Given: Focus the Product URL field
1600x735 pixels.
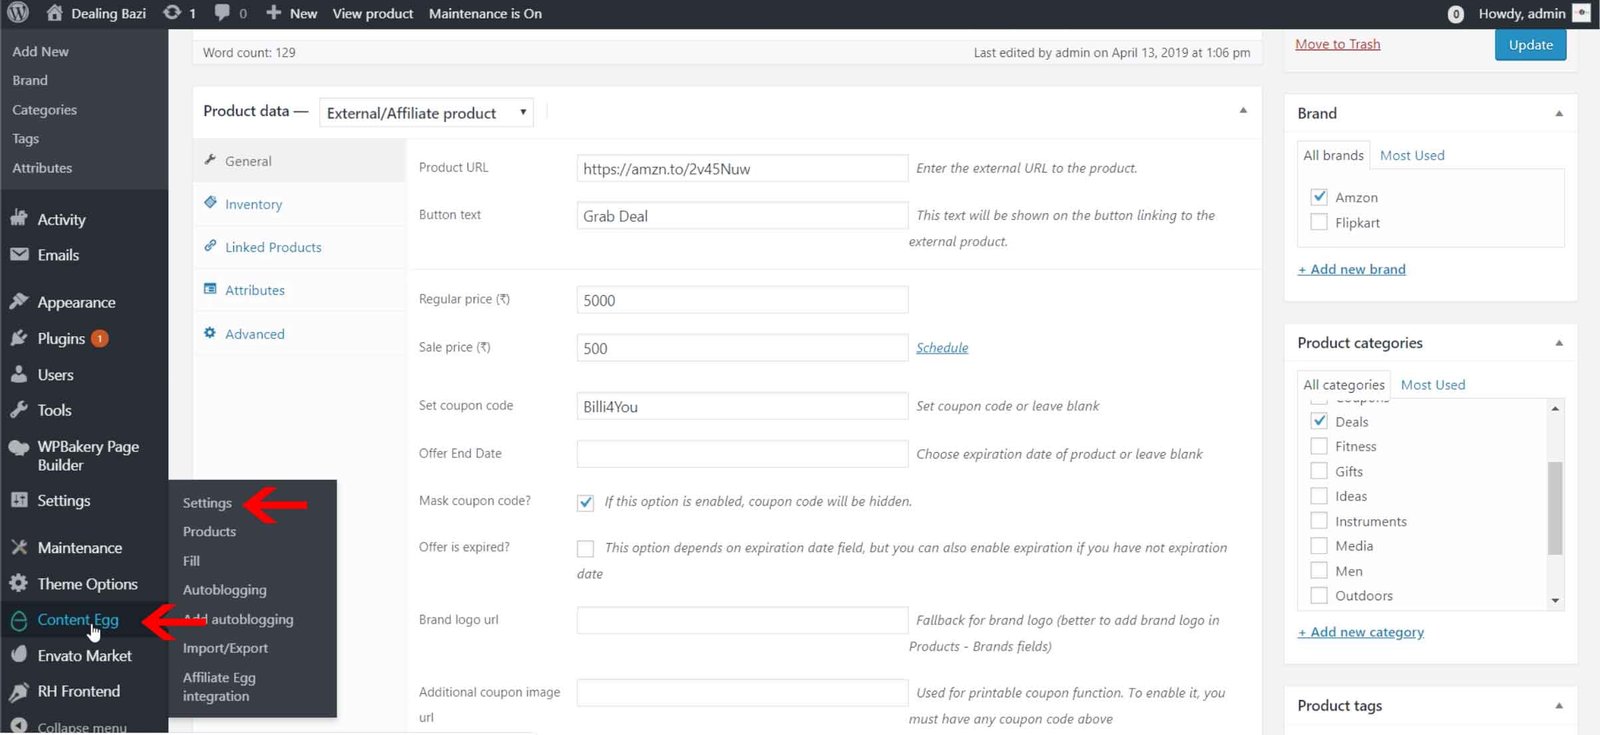Looking at the screenshot, I should 742,168.
